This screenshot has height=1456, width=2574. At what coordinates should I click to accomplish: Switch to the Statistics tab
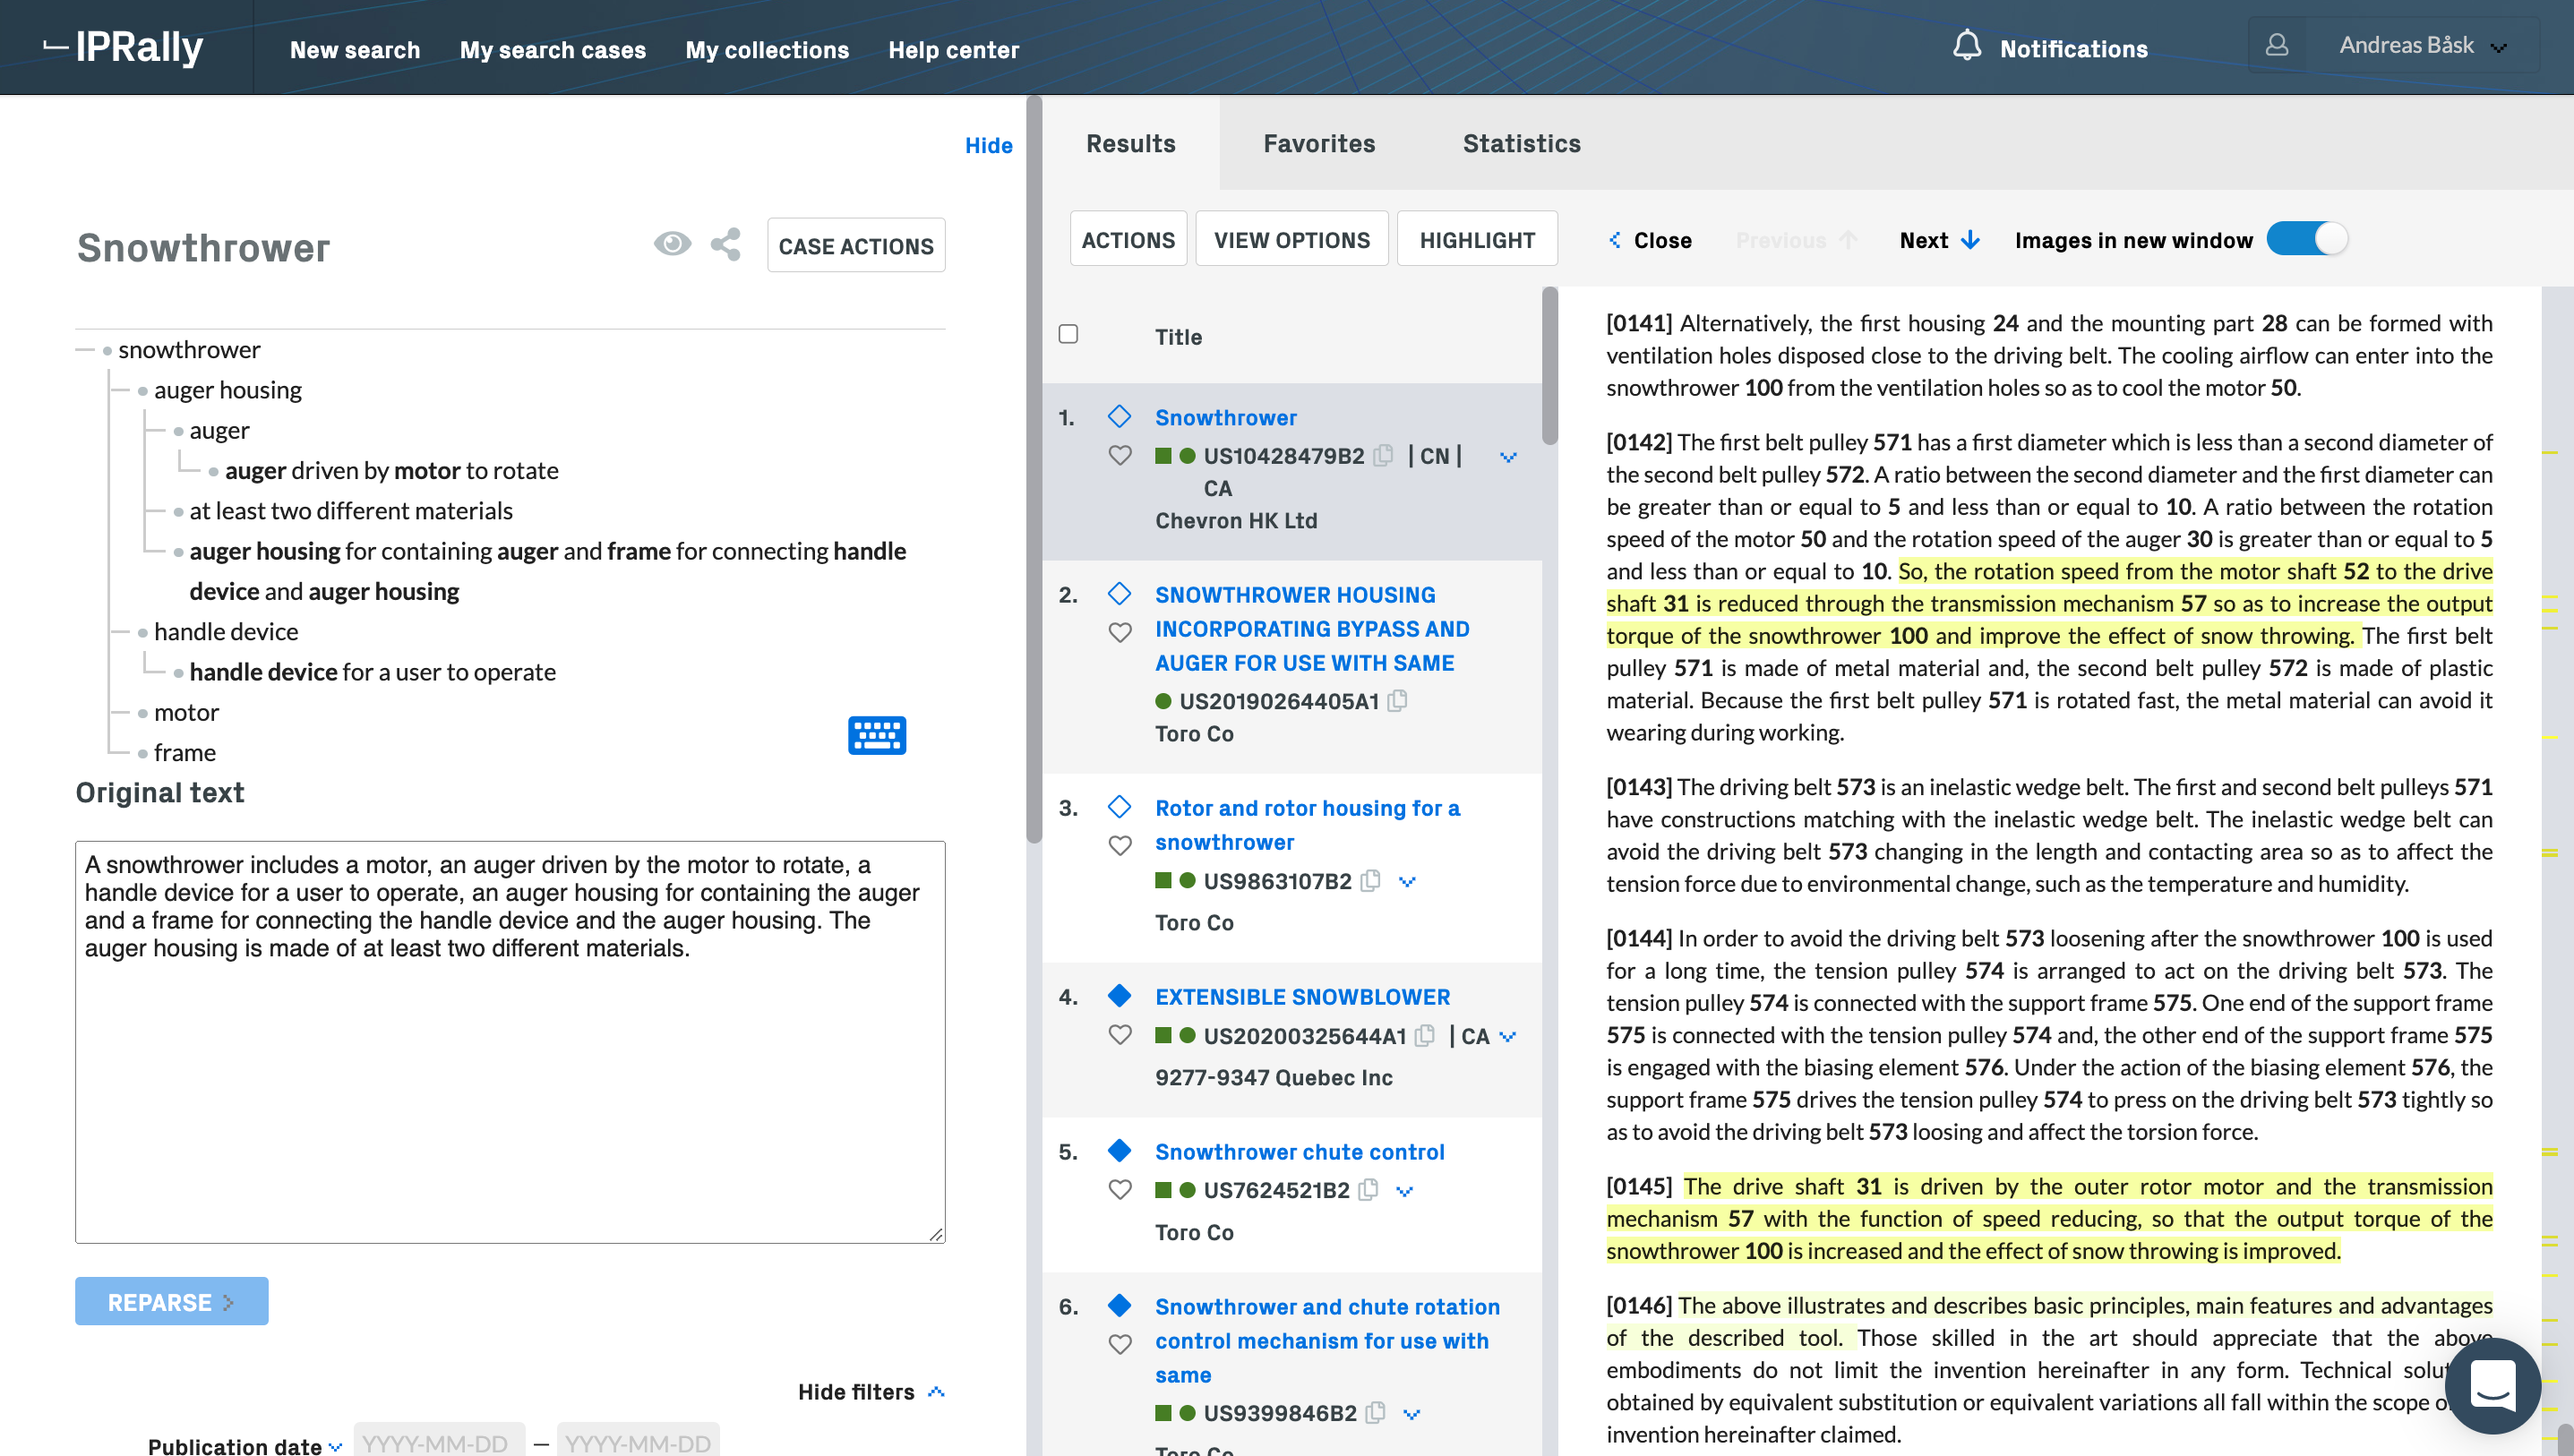(1520, 143)
